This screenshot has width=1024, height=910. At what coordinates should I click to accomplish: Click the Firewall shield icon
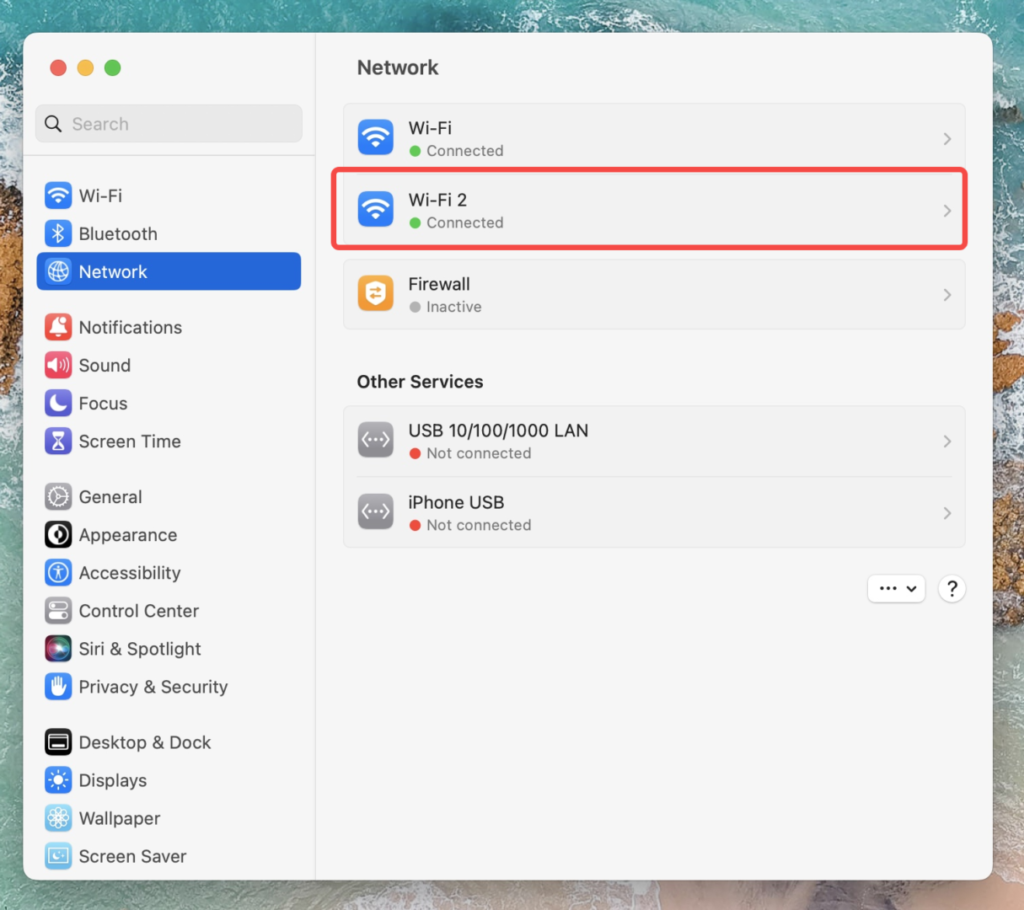pyautogui.click(x=375, y=294)
